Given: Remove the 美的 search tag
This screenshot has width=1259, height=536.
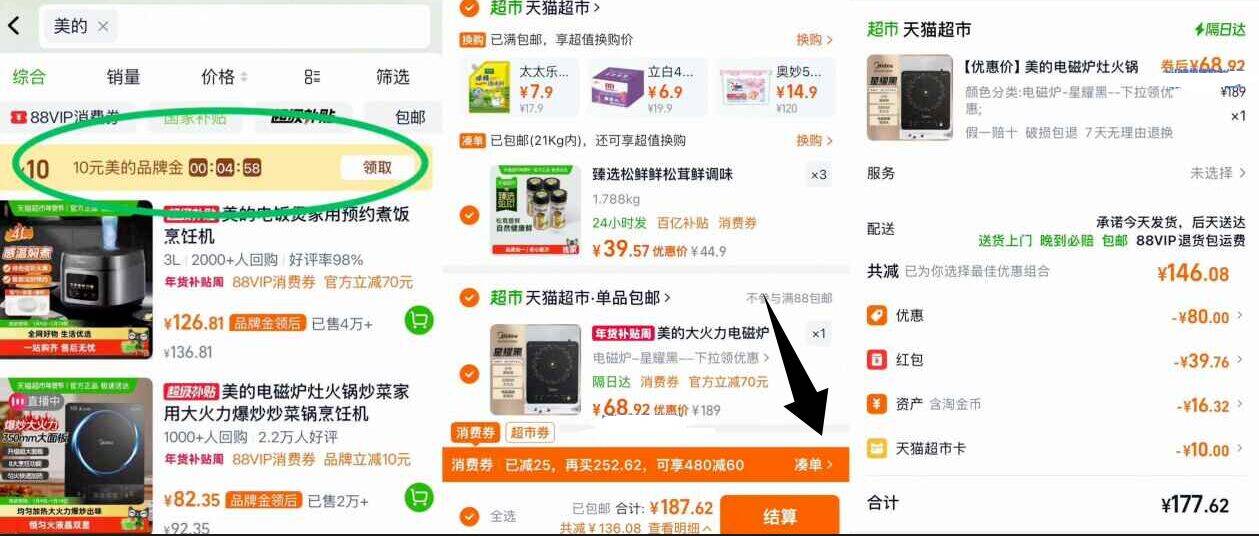Looking at the screenshot, I should click(103, 27).
